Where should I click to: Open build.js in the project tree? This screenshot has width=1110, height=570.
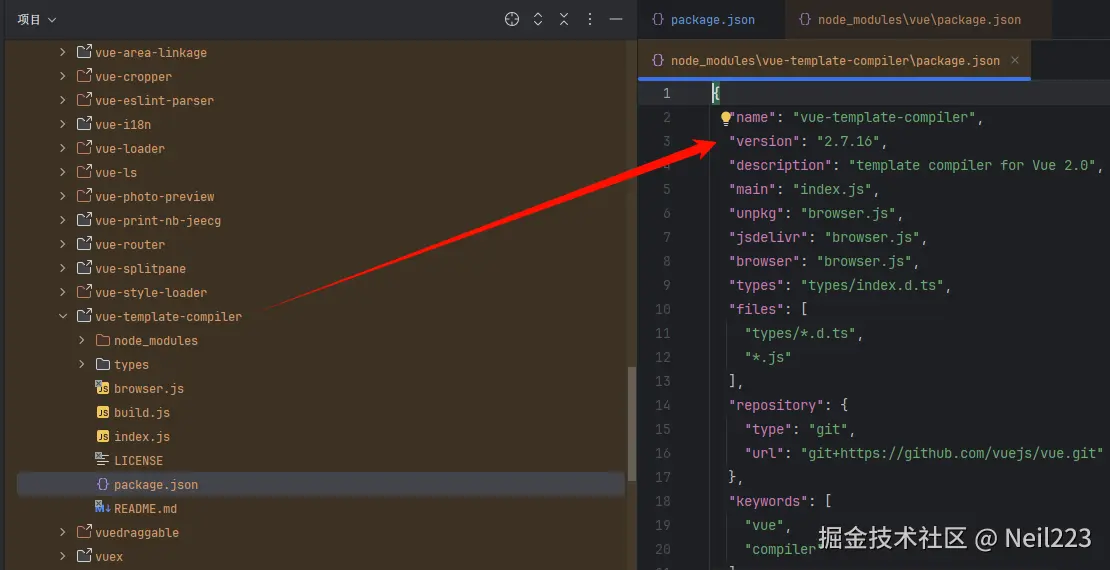(x=142, y=413)
